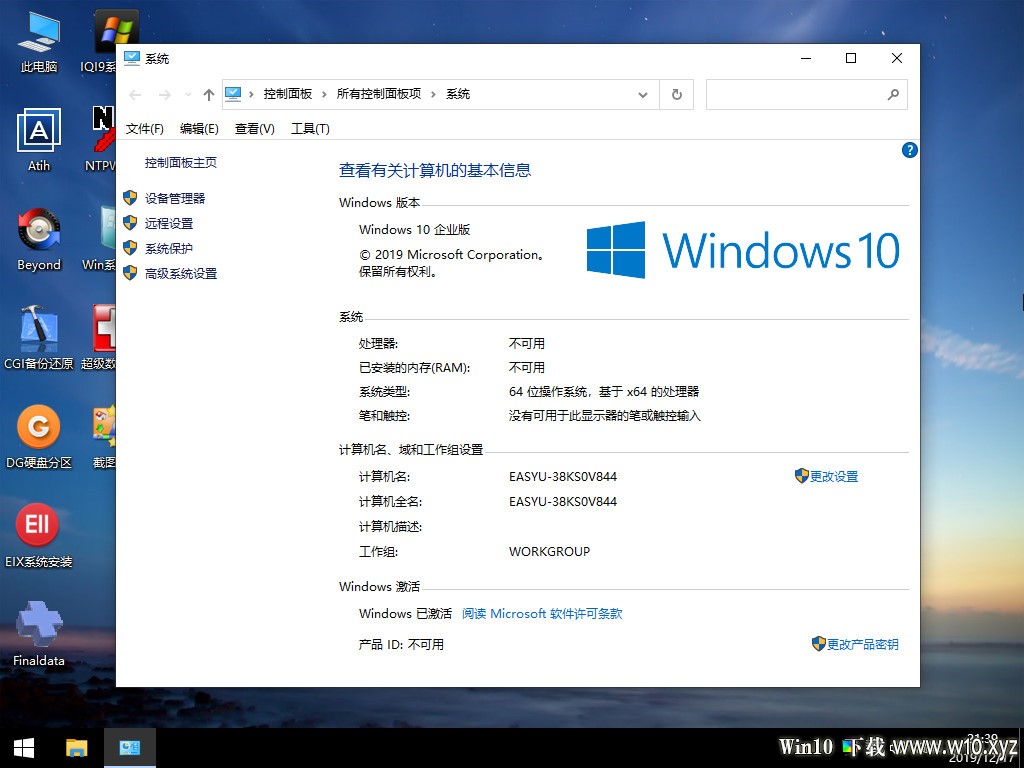Image resolution: width=1024 pixels, height=768 pixels.
Task: Click the computer icon in address bar
Action: tap(233, 94)
